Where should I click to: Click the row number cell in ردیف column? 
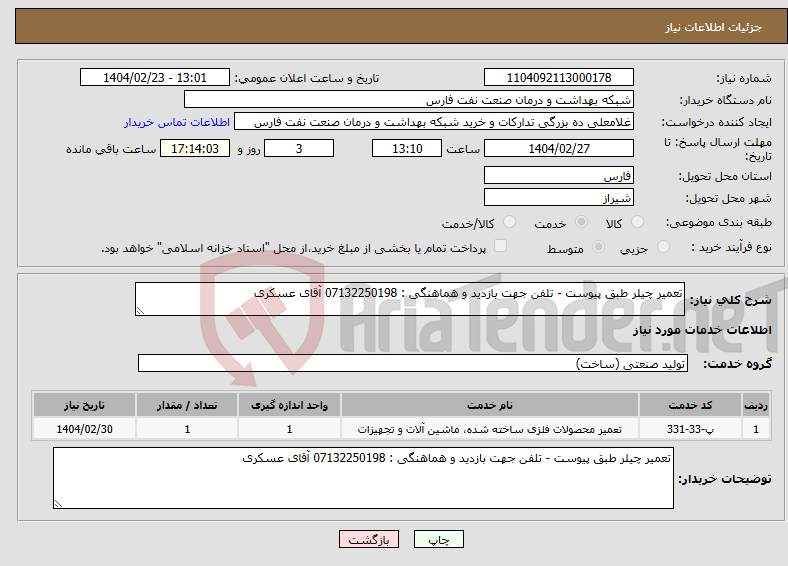pos(756,429)
